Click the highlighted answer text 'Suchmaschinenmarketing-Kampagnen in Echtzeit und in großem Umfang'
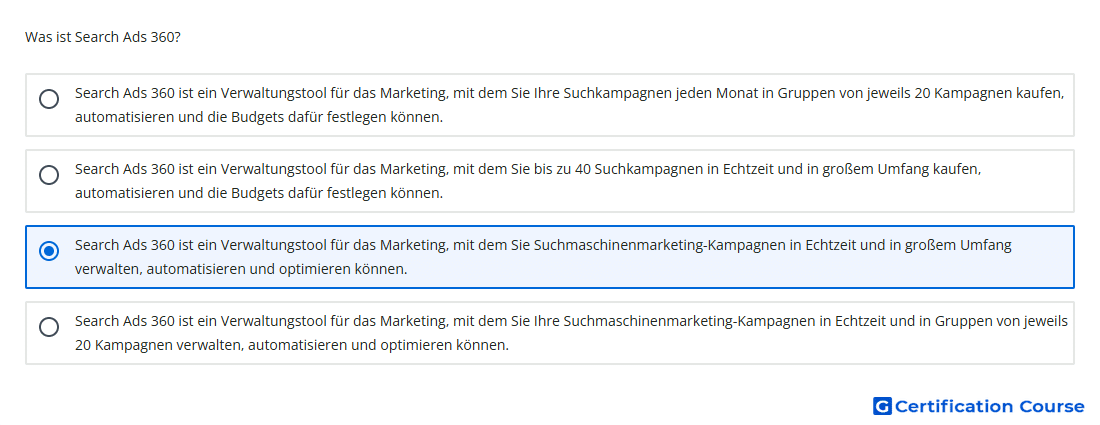Screen dimensions: 1100x425 (x=773, y=245)
